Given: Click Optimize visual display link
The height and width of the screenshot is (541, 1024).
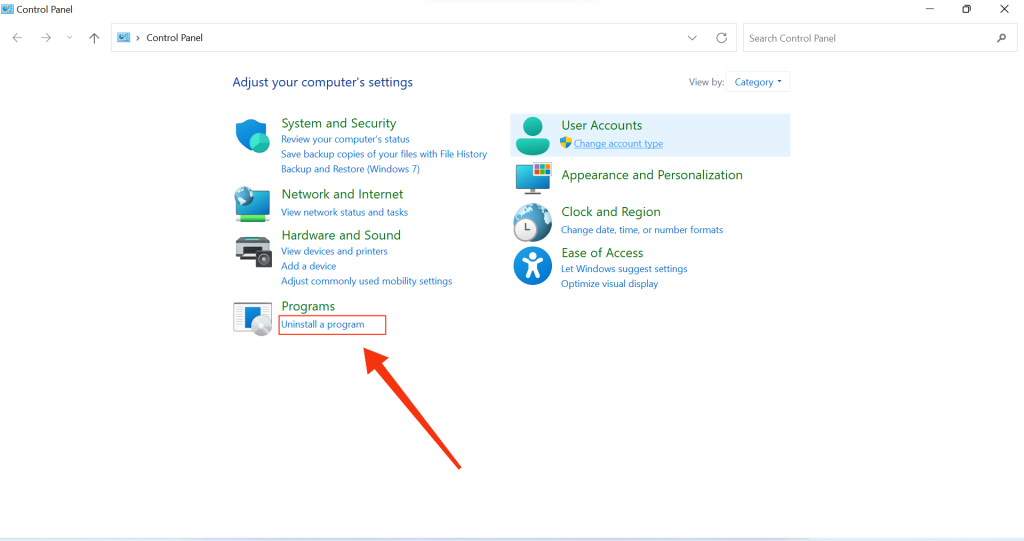Looking at the screenshot, I should point(609,284).
